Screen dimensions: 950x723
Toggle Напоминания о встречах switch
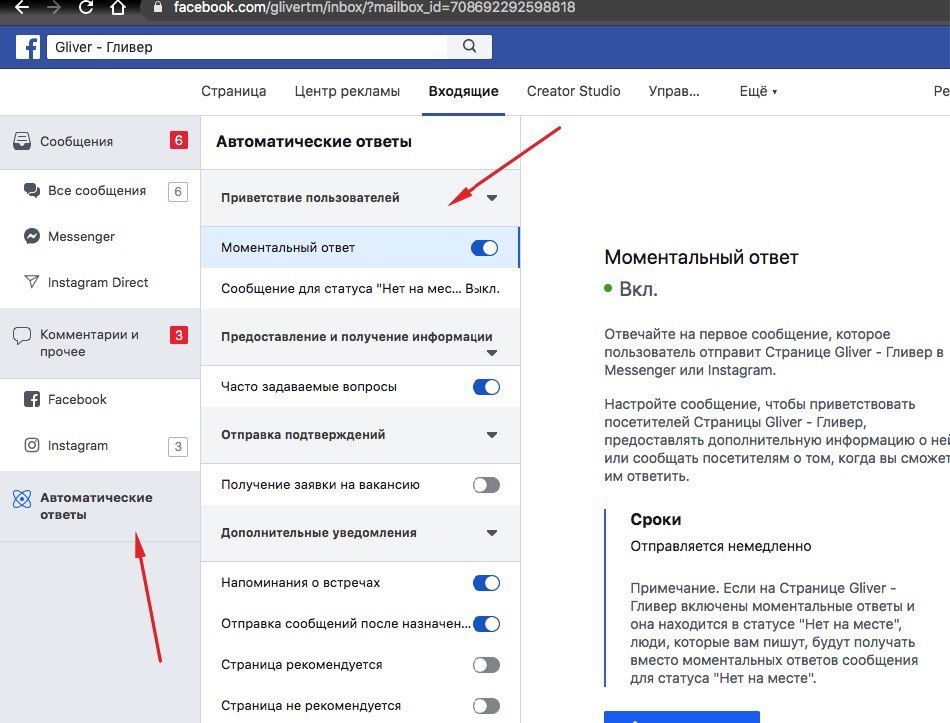pyautogui.click(x=487, y=583)
